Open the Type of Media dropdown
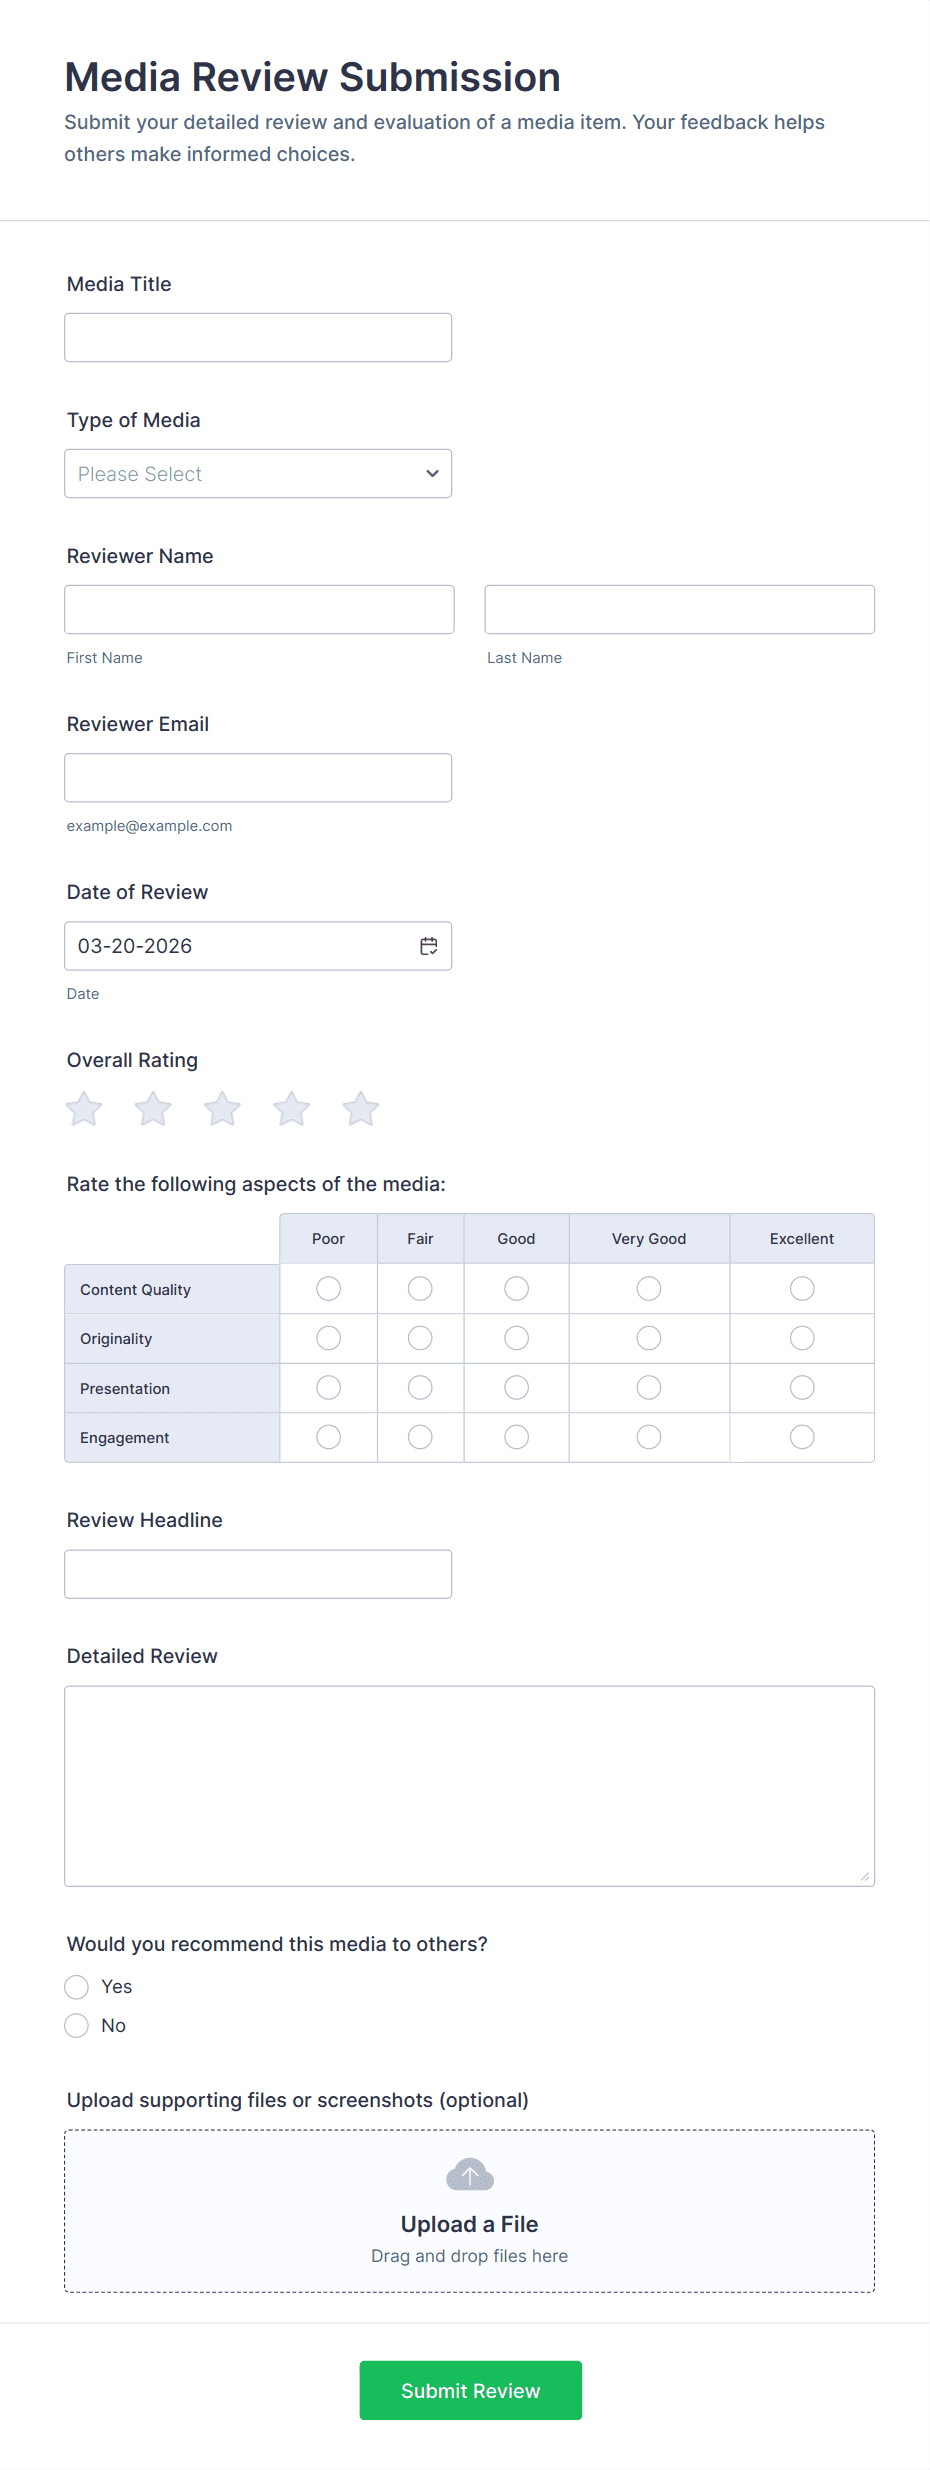The image size is (930, 2470). (x=258, y=474)
